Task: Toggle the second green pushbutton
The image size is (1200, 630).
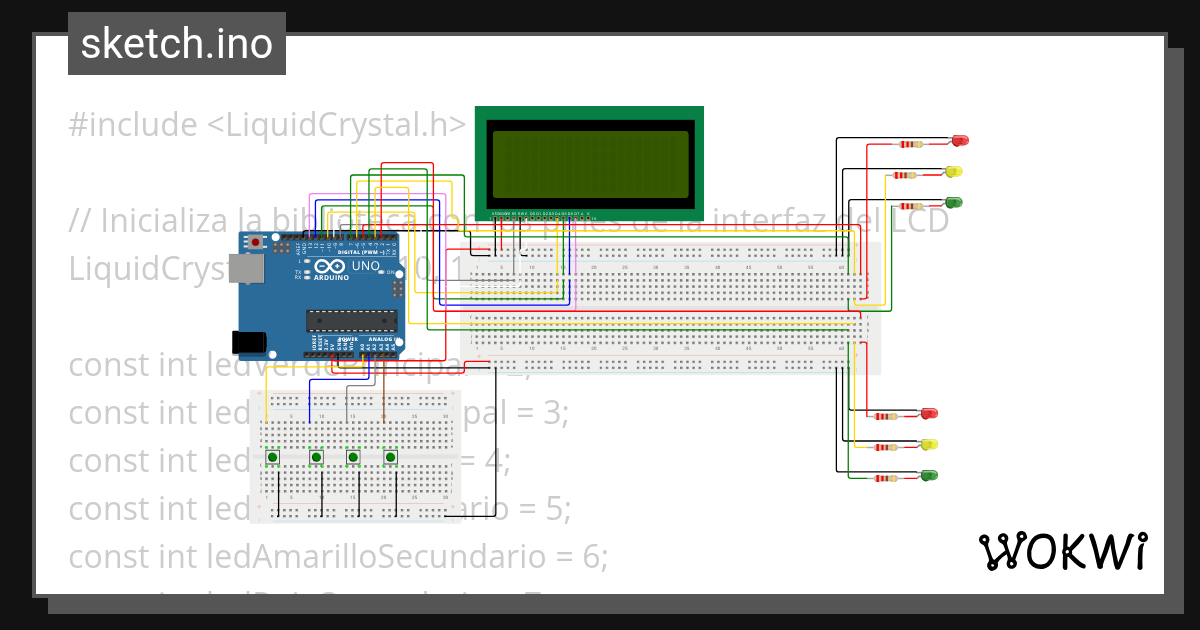Action: click(316, 458)
